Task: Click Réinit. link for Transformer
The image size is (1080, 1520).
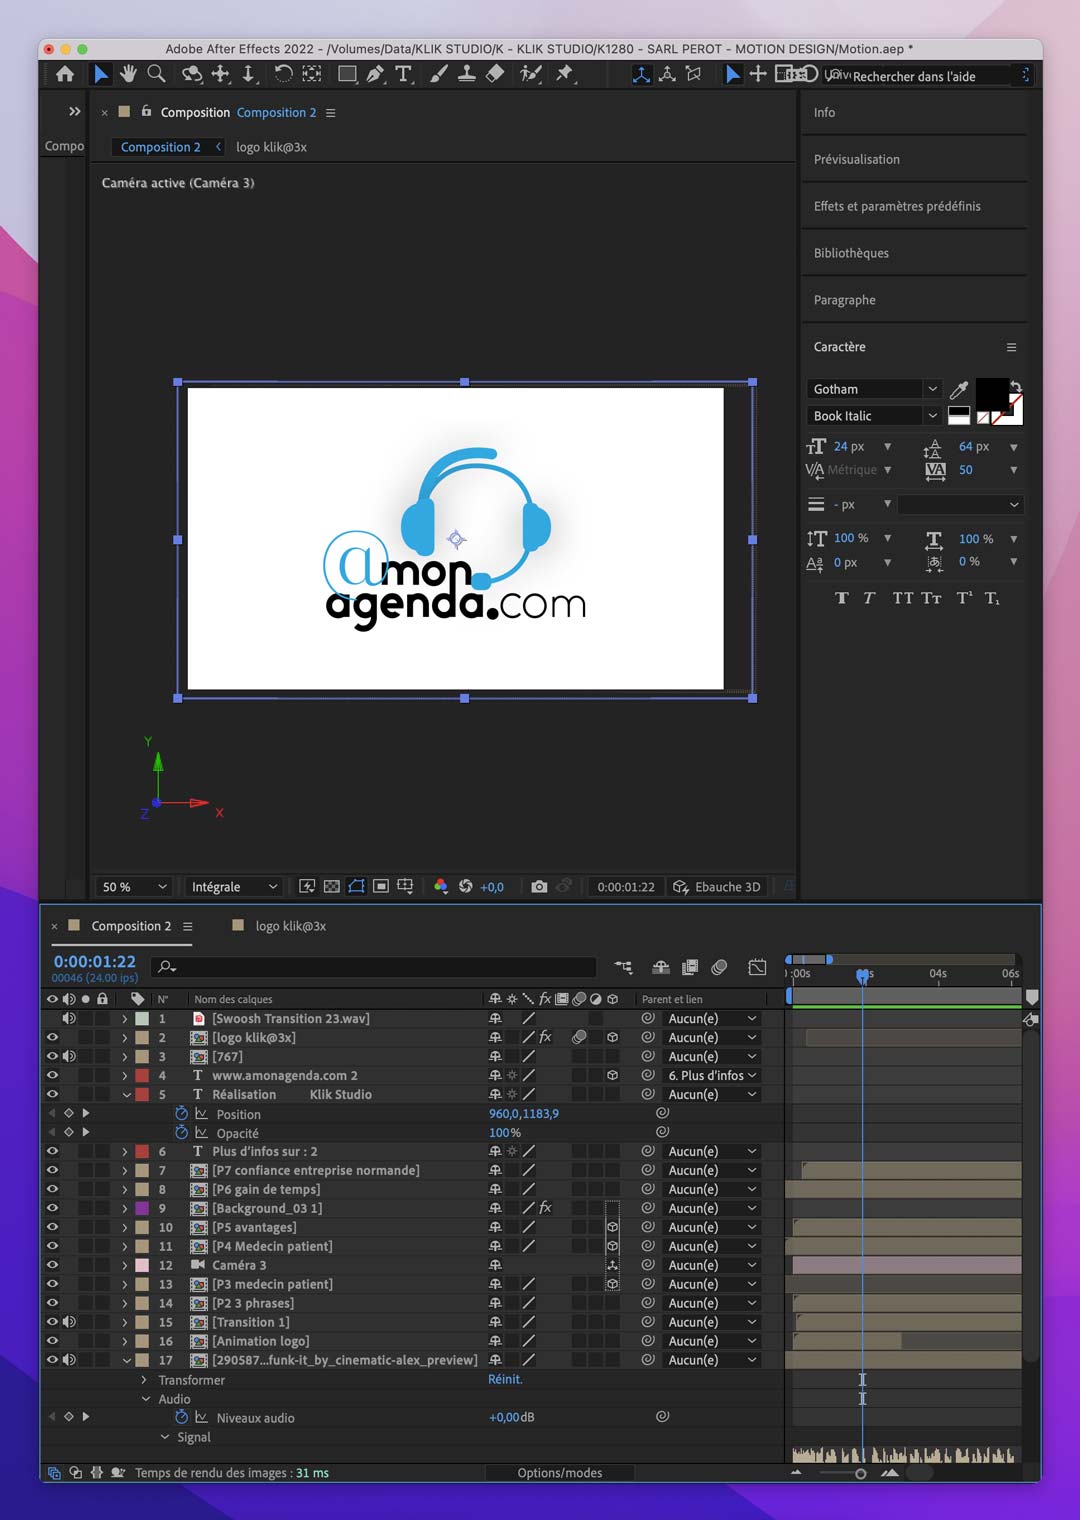Action: coord(505,1379)
